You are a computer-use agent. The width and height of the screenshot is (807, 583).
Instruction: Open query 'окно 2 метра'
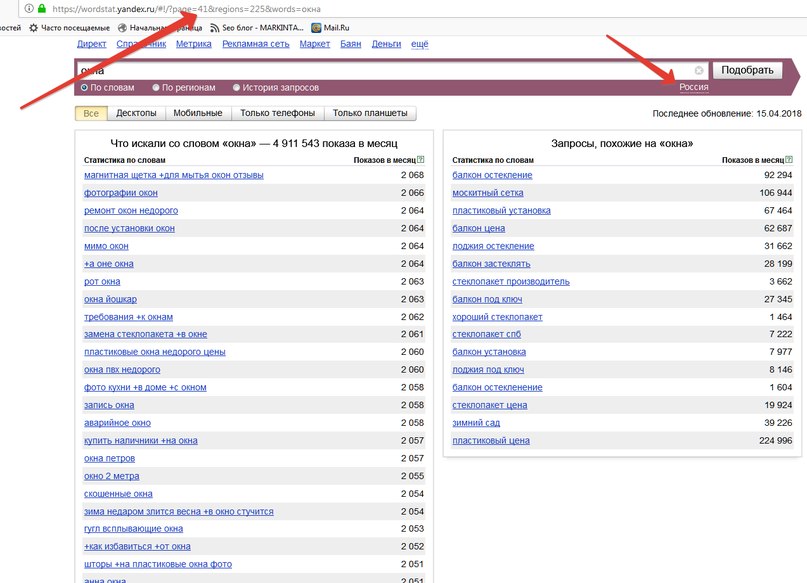112,476
